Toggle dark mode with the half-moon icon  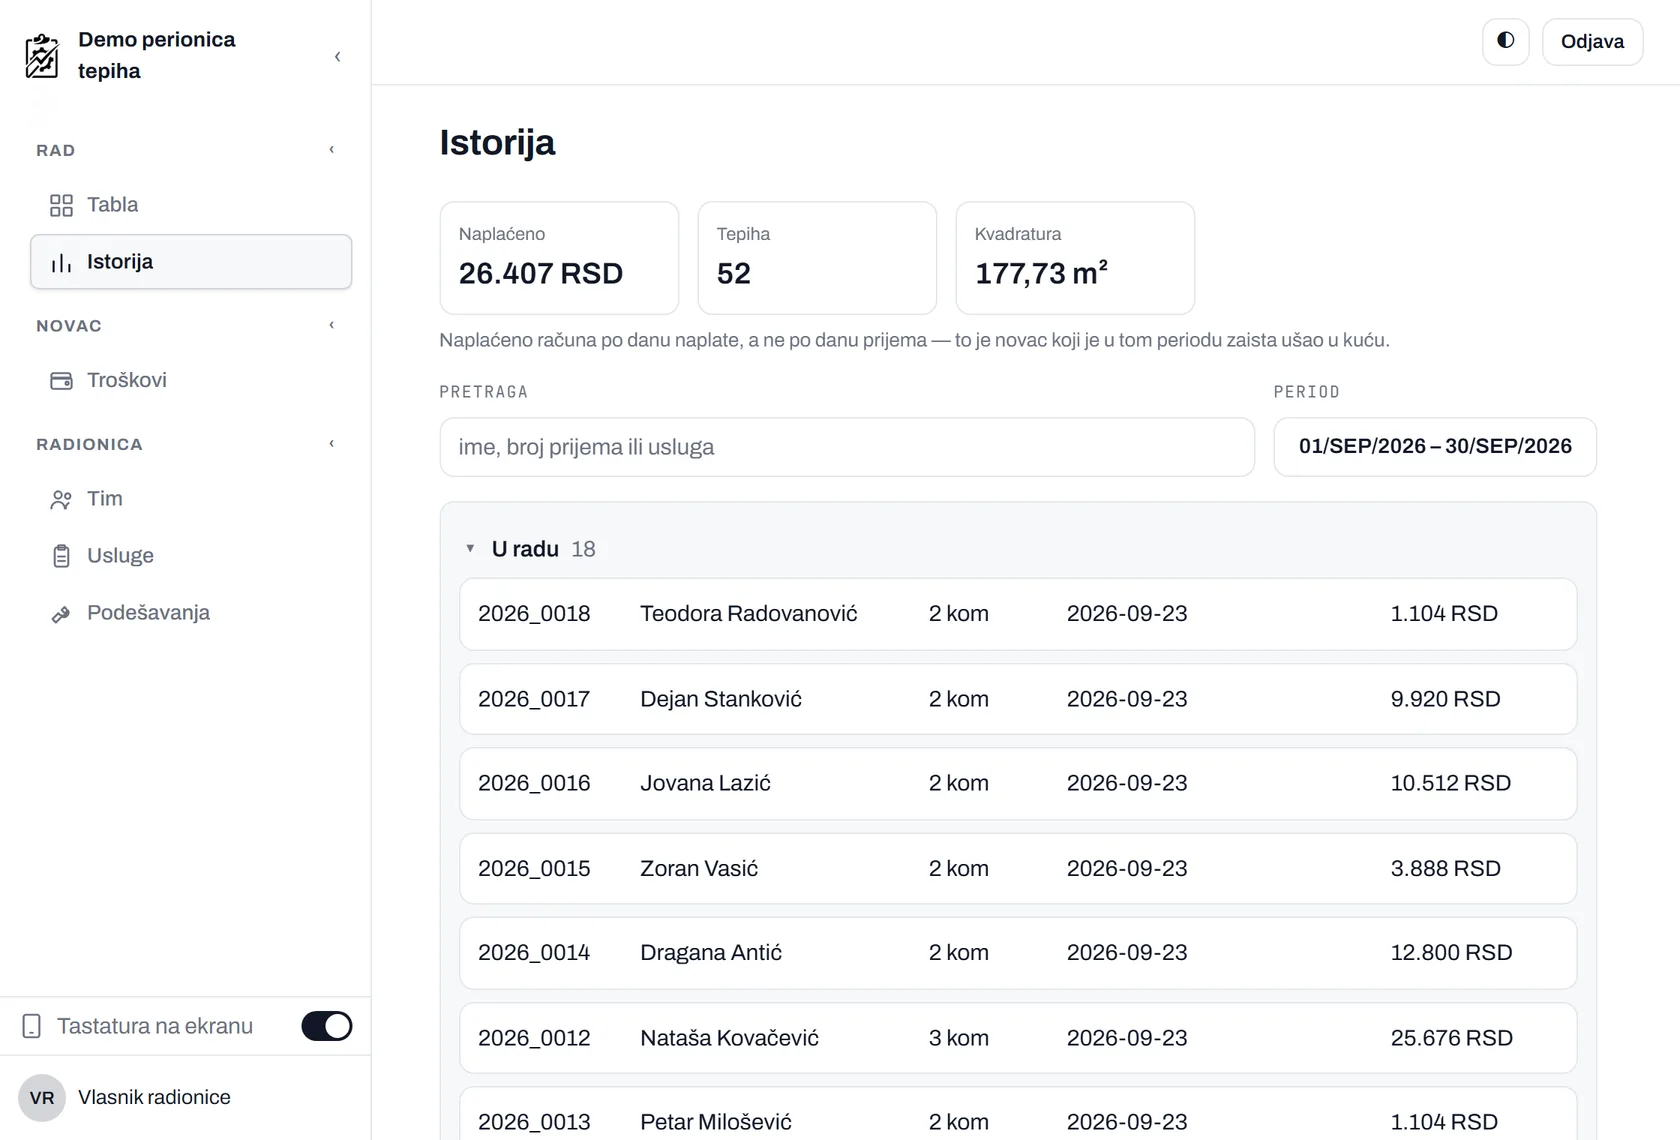[x=1506, y=41]
